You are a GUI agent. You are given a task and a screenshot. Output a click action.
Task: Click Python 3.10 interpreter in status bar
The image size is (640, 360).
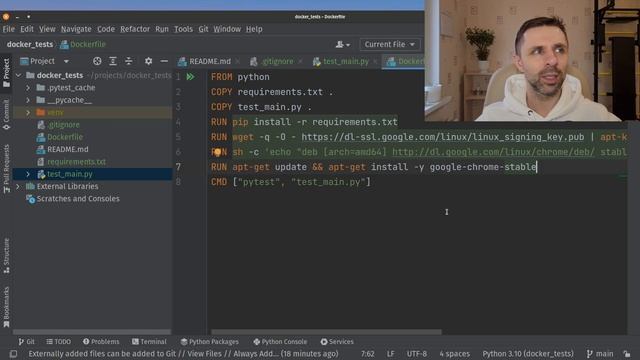pos(528,354)
